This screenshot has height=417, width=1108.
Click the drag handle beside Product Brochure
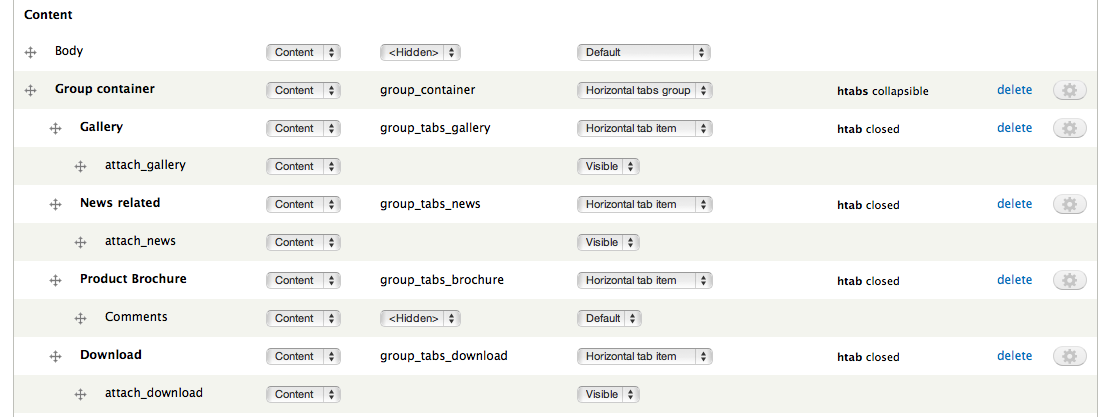tap(56, 280)
